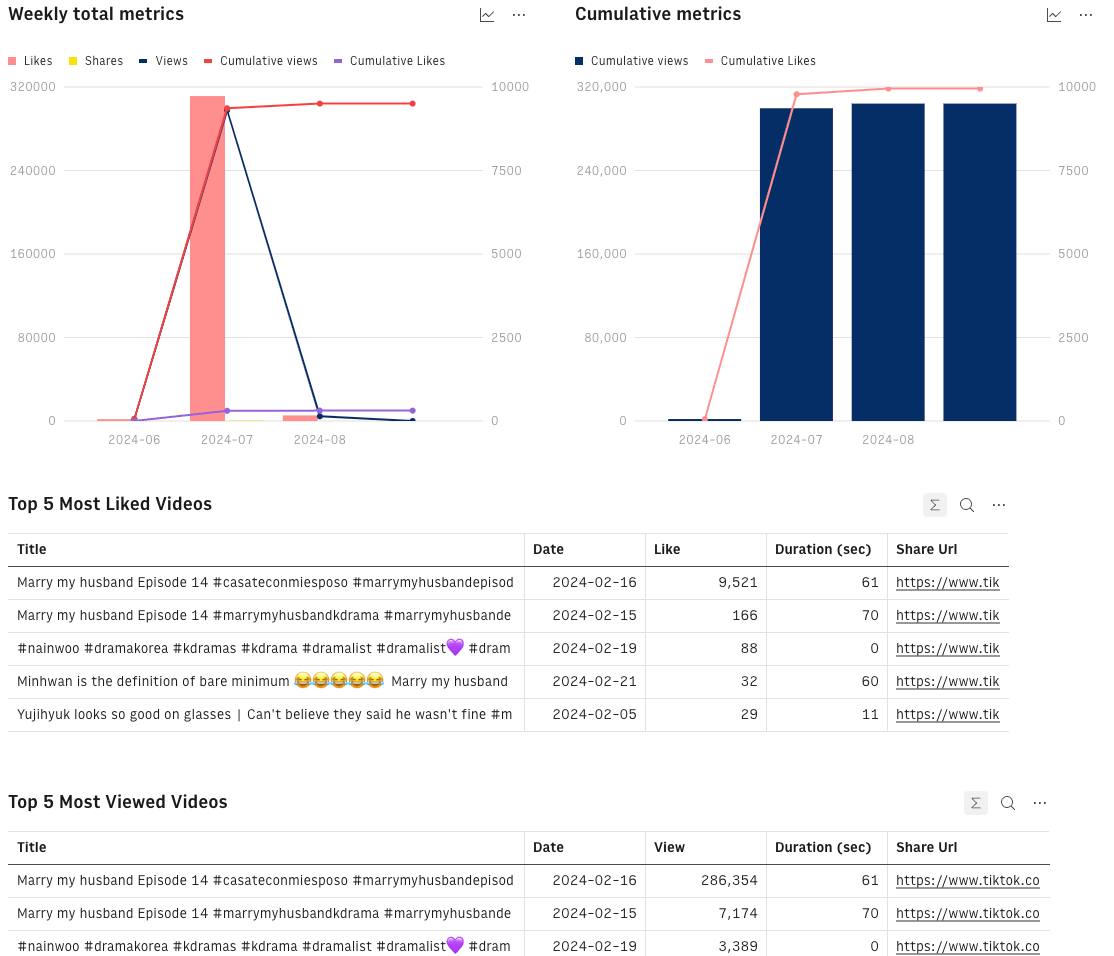This screenshot has width=1114, height=956.
Task: Open share URL of most liked video
Action: (x=948, y=582)
